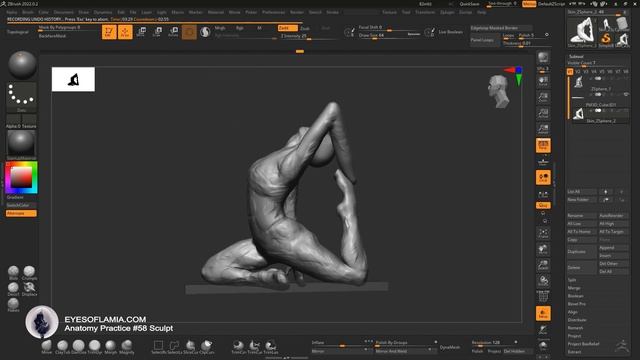Toggle Local transformations
The width and height of the screenshot is (640, 360).
click(x=543, y=177)
